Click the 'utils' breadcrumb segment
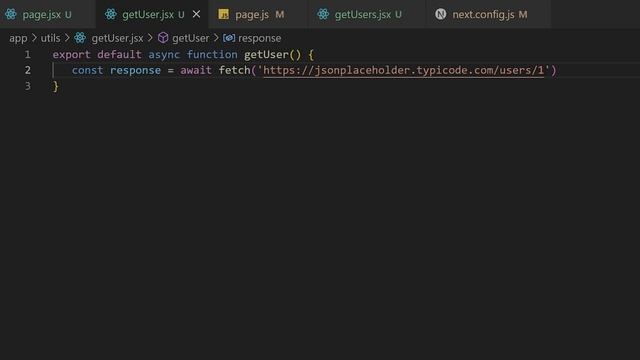Screen dimensions: 640x360 [x=50, y=38]
